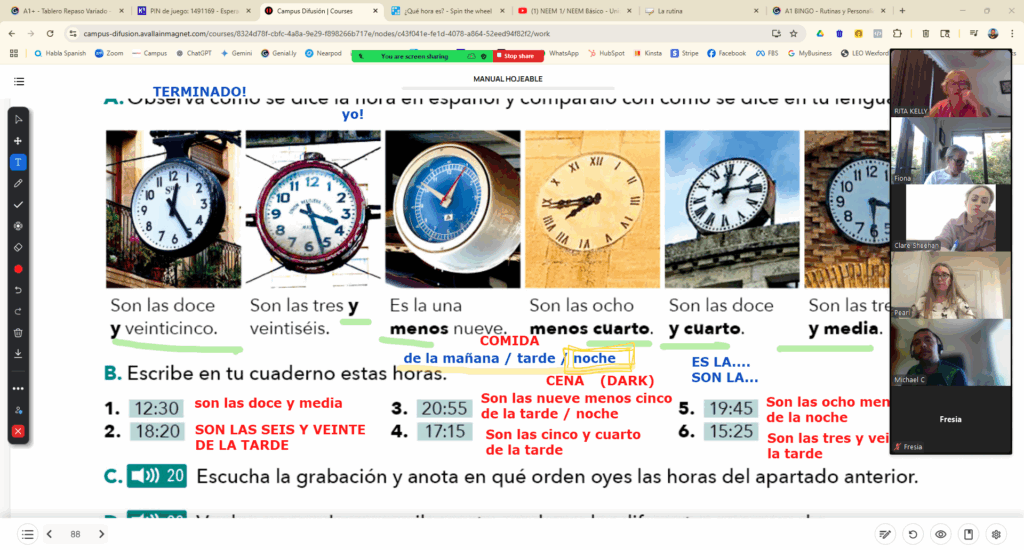Click the 12:30 time box
This screenshot has height=550, width=1024.
tap(156, 408)
